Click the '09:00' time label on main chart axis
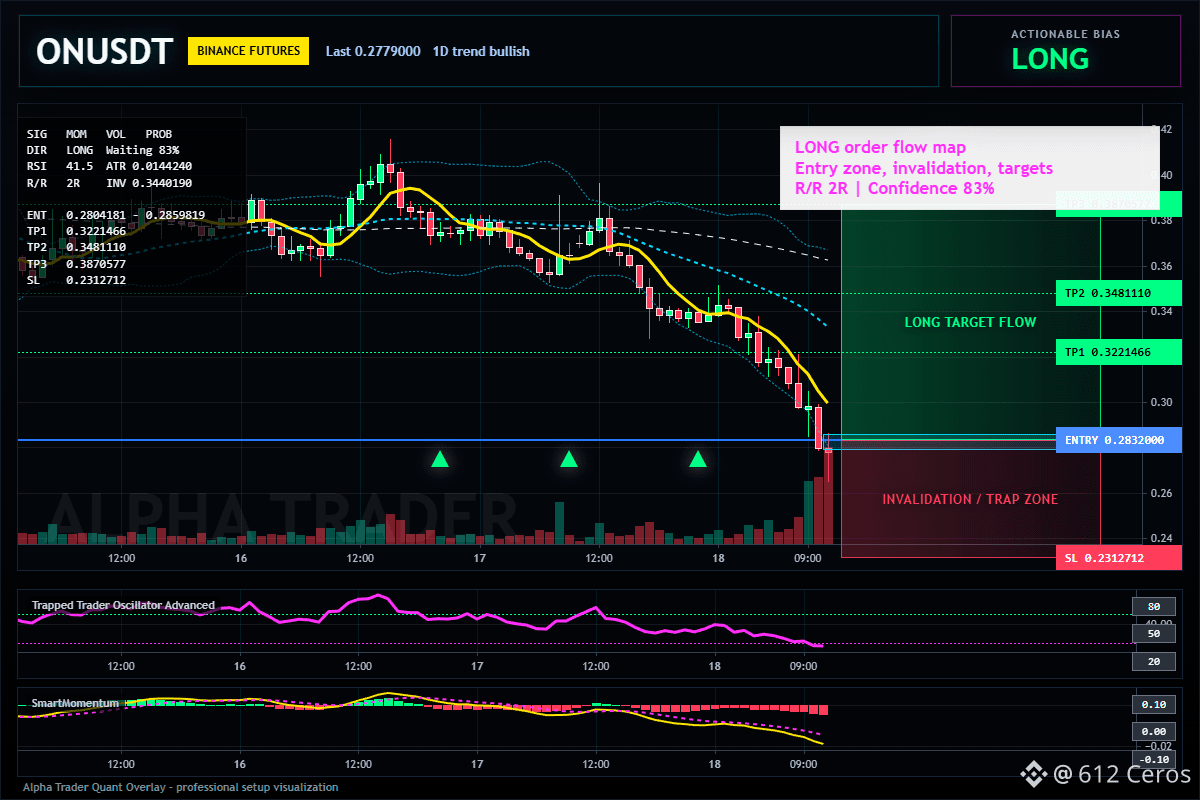1200x800 pixels. coord(807,557)
